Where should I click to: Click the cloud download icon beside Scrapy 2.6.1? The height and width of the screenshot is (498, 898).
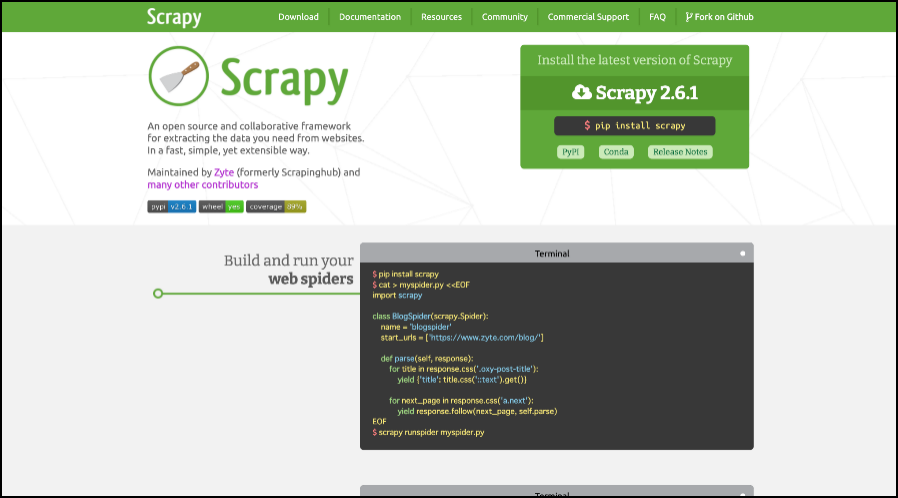coord(581,92)
